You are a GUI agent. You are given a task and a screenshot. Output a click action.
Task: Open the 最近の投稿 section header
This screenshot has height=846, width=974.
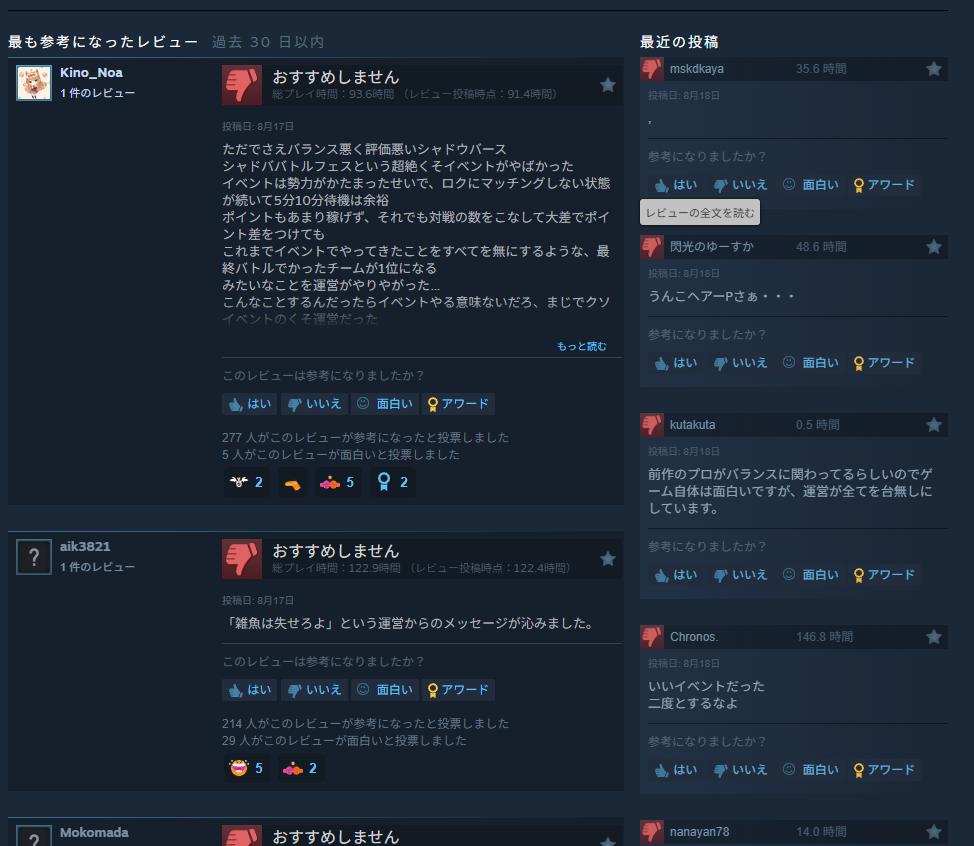tap(679, 42)
